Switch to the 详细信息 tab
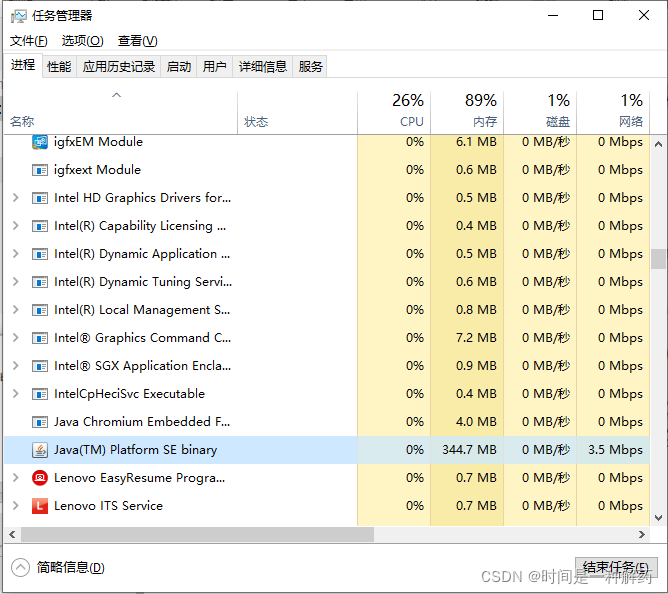Screen dimensions: 668x594 [262, 66]
